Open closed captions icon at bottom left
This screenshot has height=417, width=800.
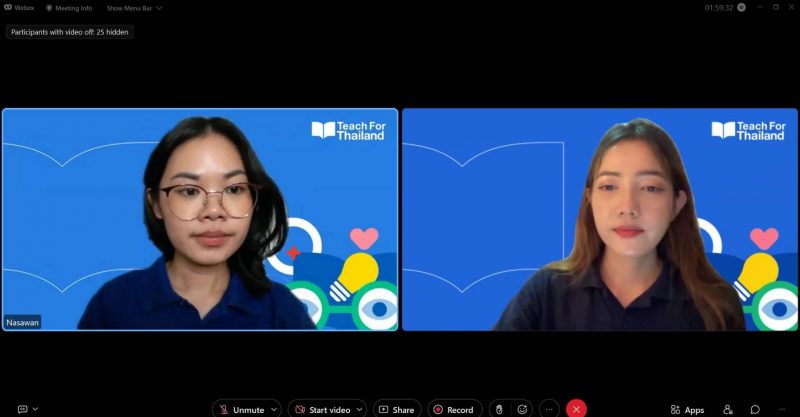point(23,409)
